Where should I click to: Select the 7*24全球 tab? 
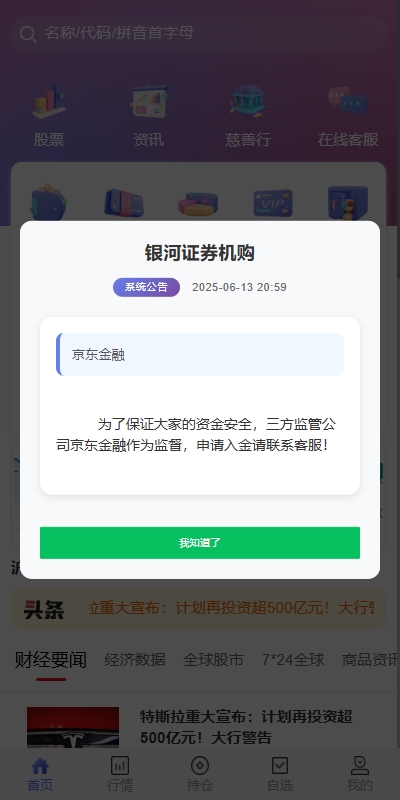(293, 660)
